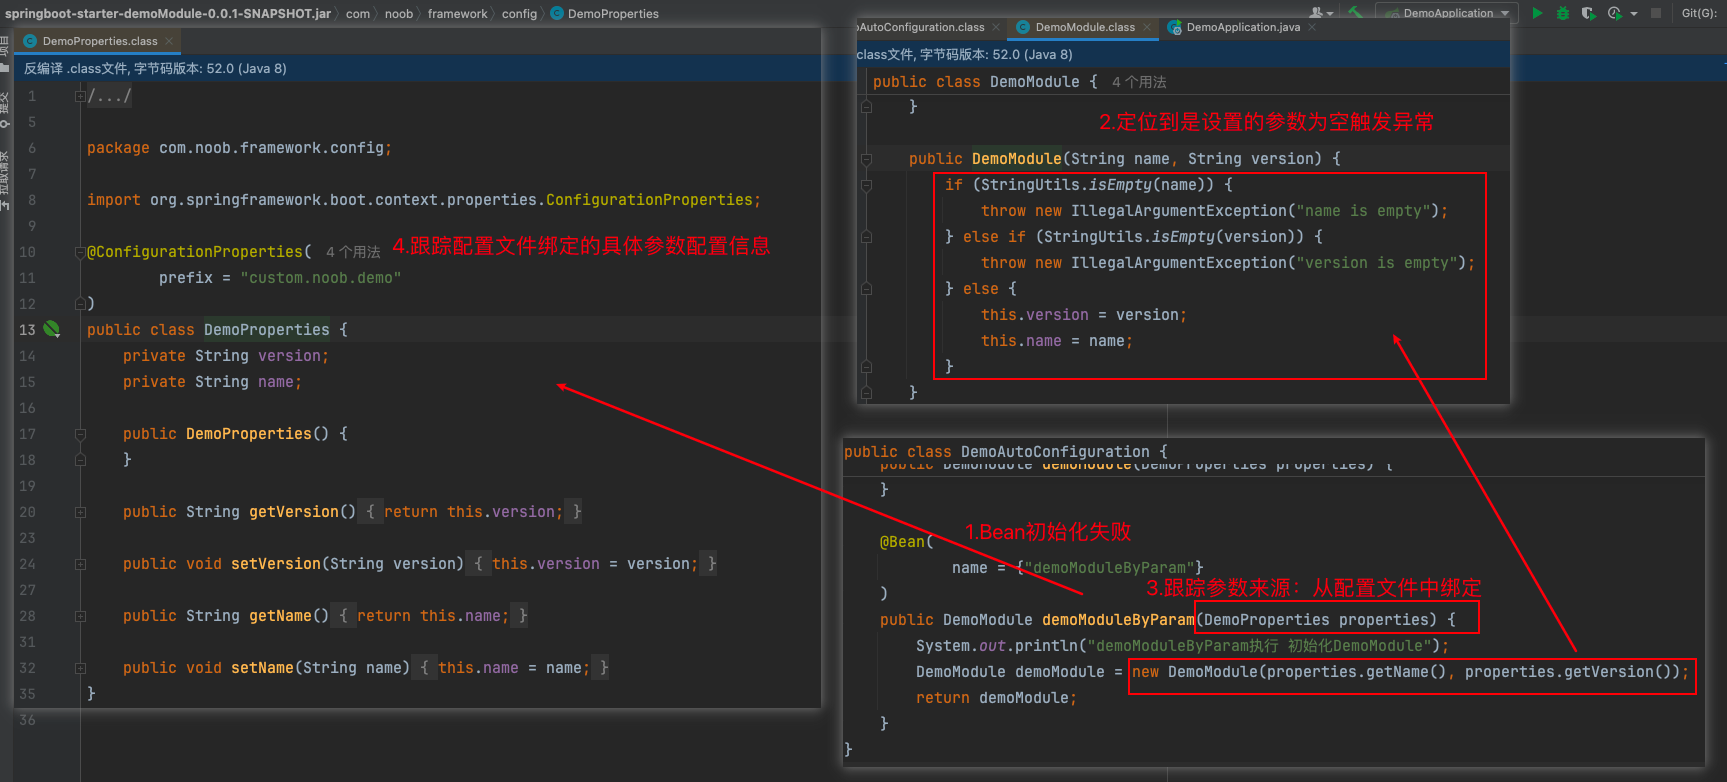The image size is (1727, 782).
Task: Run DemoApplication with the green play icon
Action: tap(1537, 13)
